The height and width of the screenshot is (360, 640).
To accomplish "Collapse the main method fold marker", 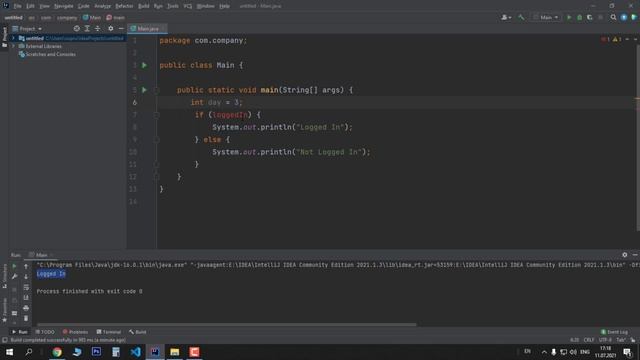I will 156,90.
